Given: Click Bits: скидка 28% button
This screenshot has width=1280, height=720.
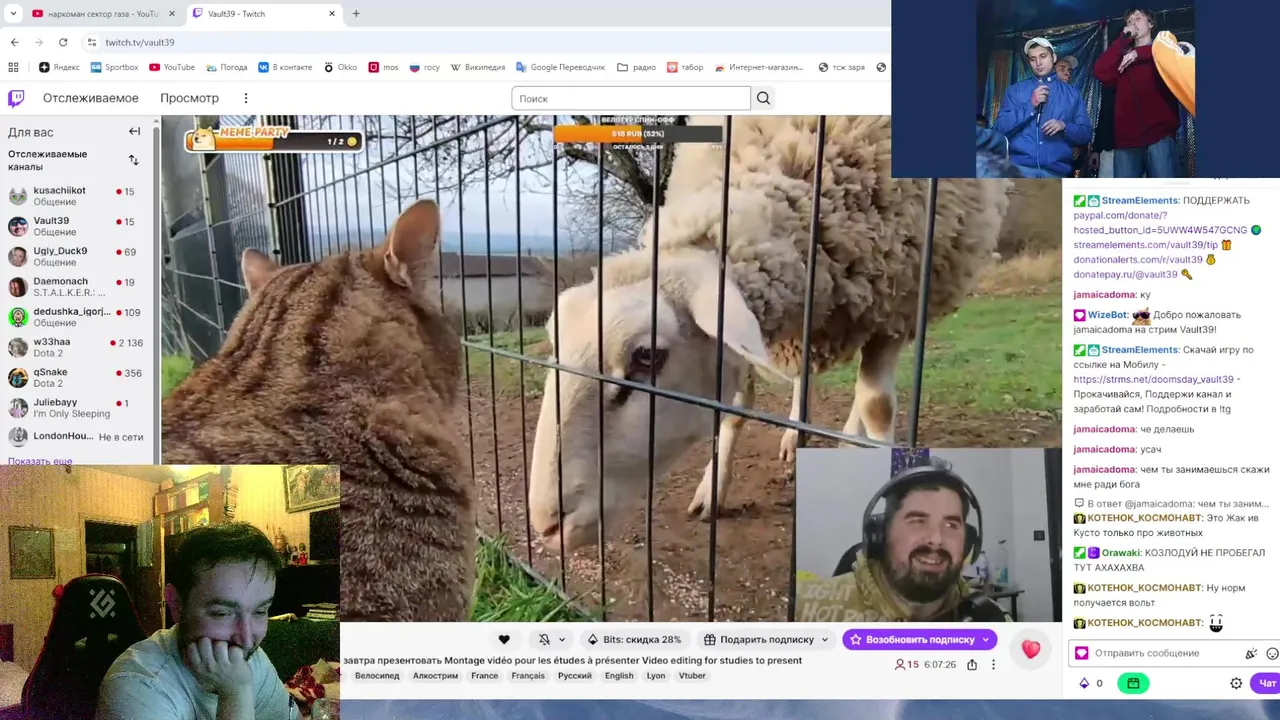Looking at the screenshot, I should coord(634,640).
